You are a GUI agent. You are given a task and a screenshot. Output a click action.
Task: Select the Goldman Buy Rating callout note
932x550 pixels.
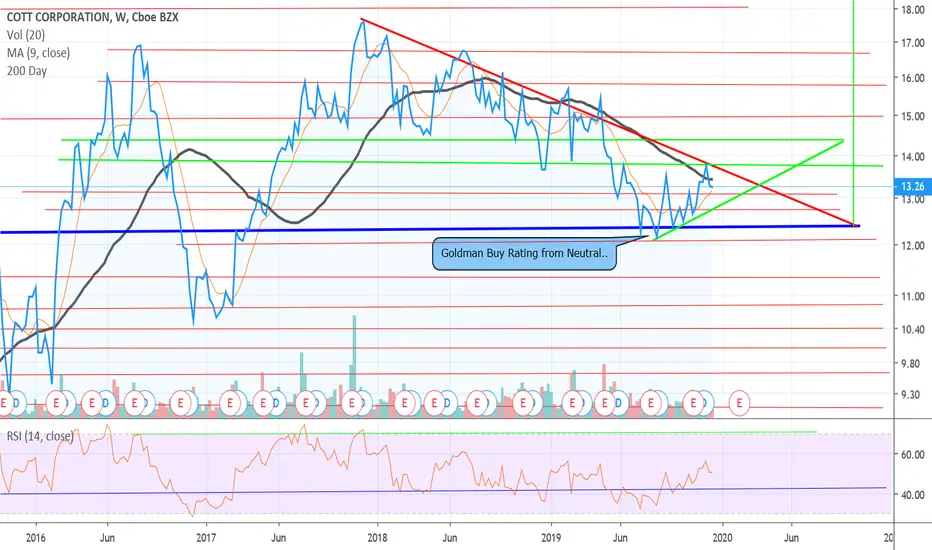pos(524,254)
